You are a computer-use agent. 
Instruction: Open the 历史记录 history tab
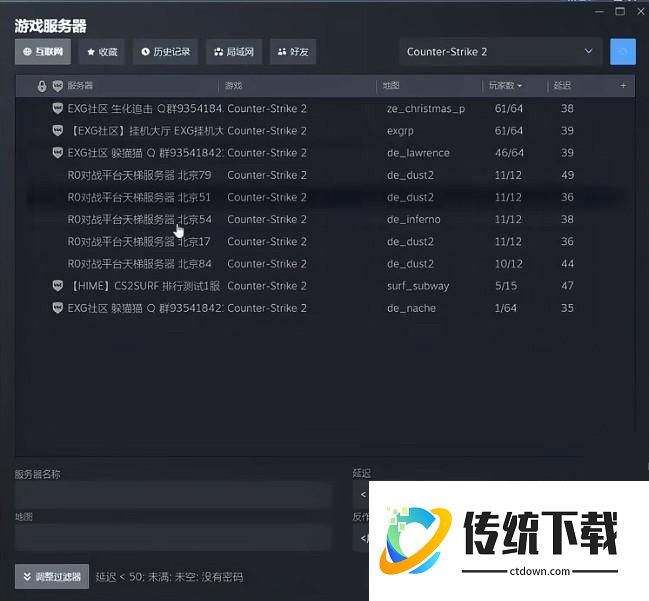coord(165,52)
